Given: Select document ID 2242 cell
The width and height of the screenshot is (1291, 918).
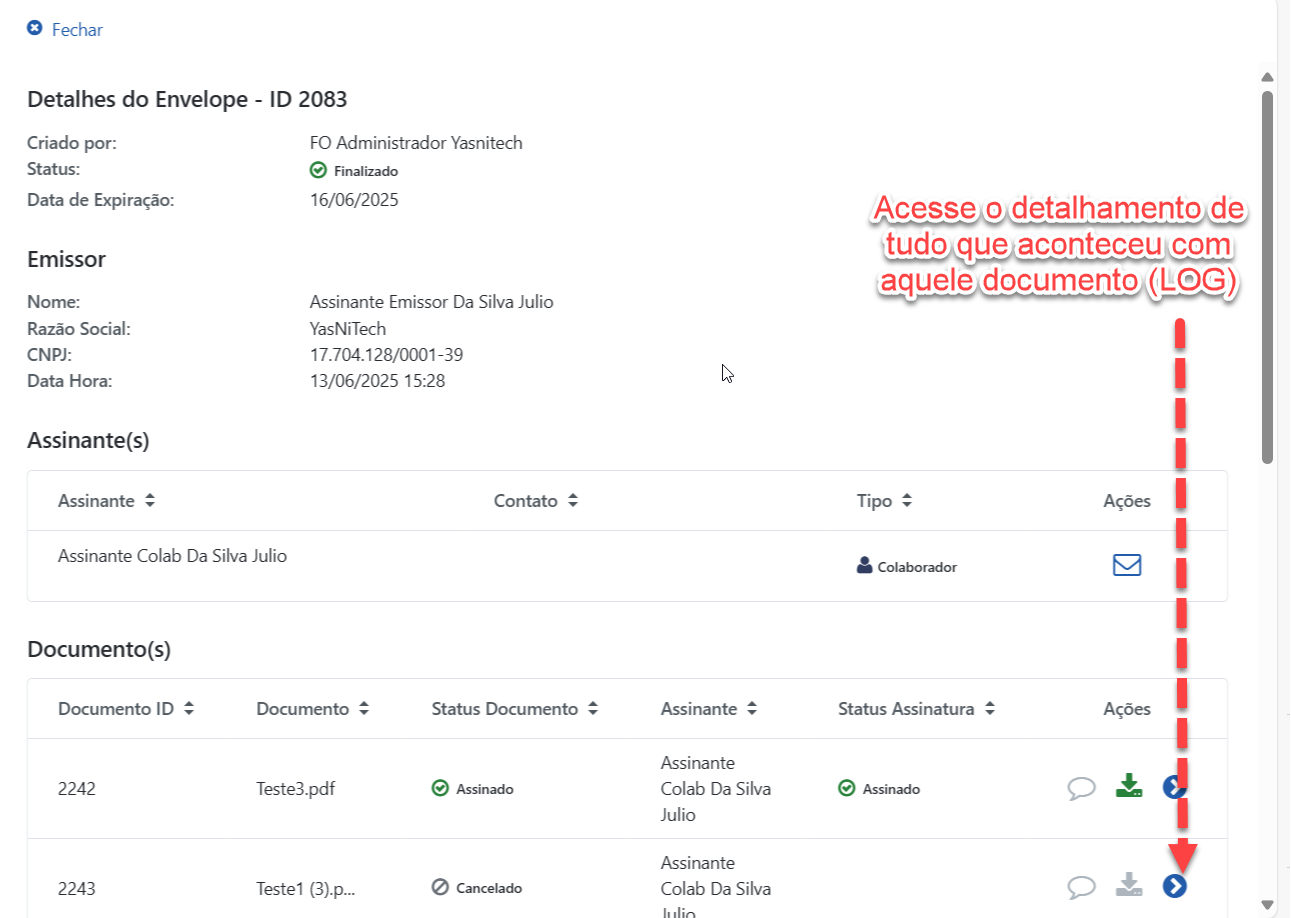Looking at the screenshot, I should pyautogui.click(x=77, y=789).
